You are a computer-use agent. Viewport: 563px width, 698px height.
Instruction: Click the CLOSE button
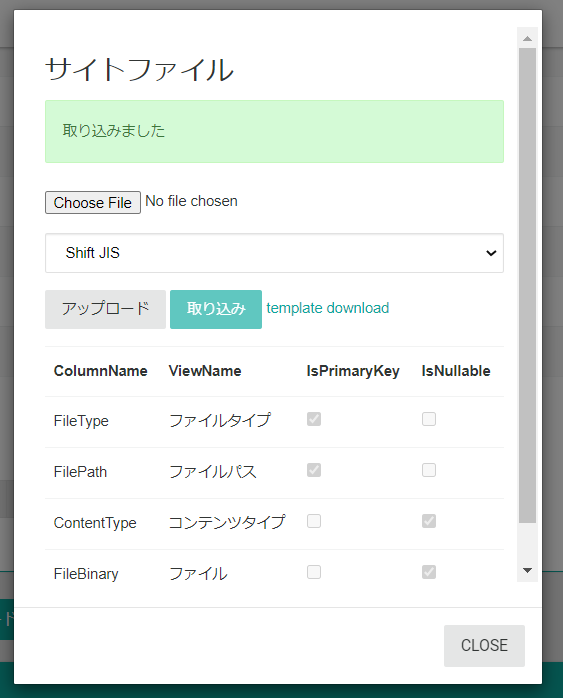[484, 645]
